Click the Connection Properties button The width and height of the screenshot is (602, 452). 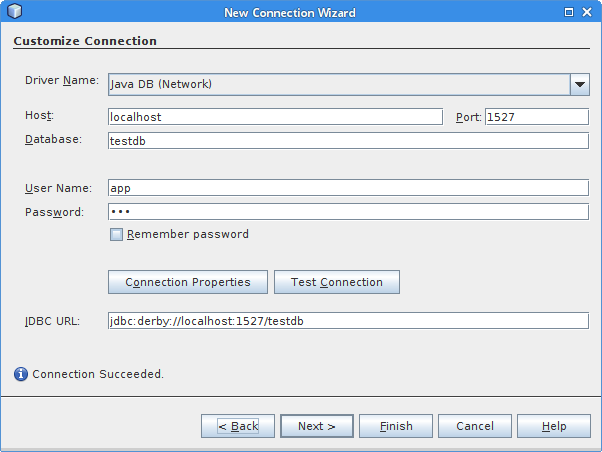[x=188, y=282]
